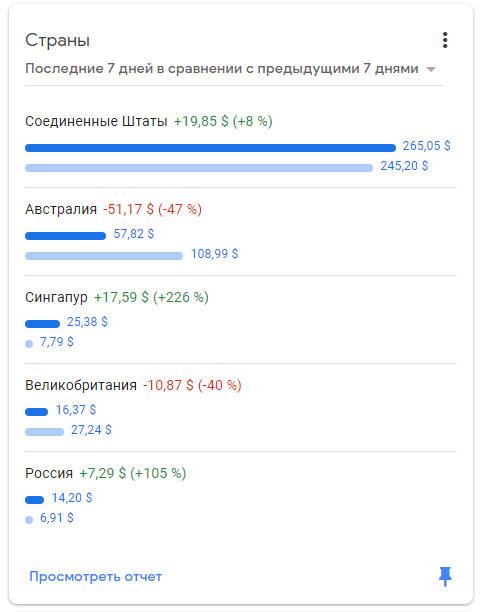Select the light dot beside 7,79 $
Screen dimensions: 484x612
(29, 344)
